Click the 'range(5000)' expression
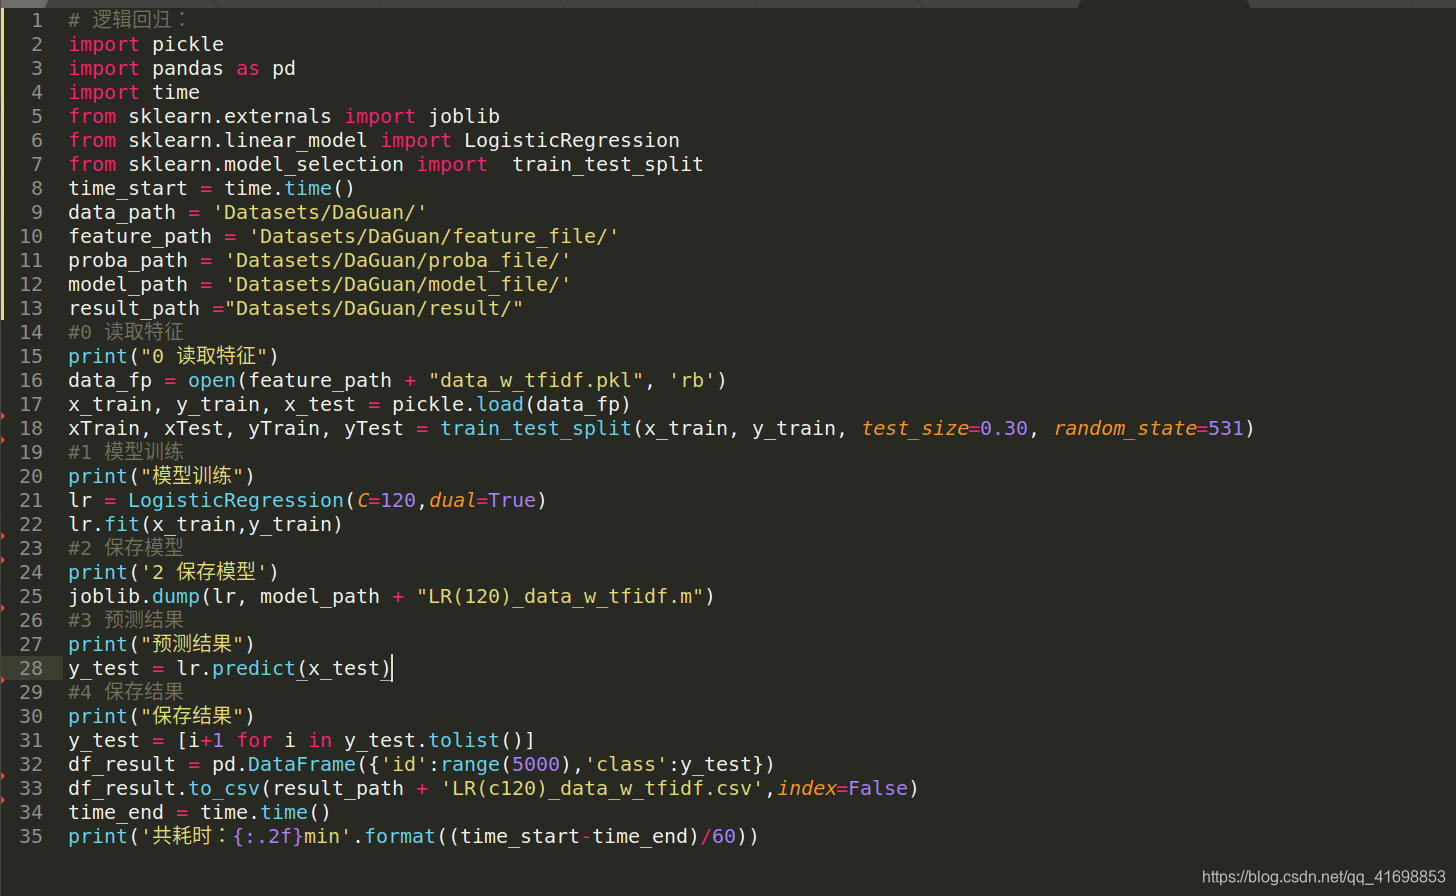 tap(506, 764)
